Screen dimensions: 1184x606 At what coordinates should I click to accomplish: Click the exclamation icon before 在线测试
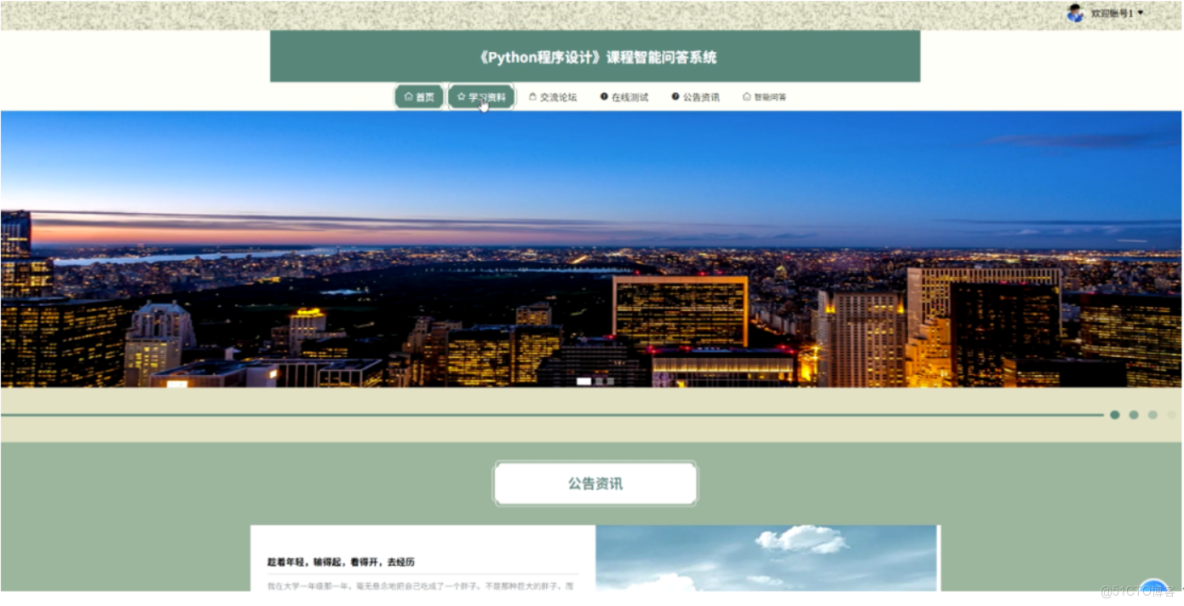[604, 96]
